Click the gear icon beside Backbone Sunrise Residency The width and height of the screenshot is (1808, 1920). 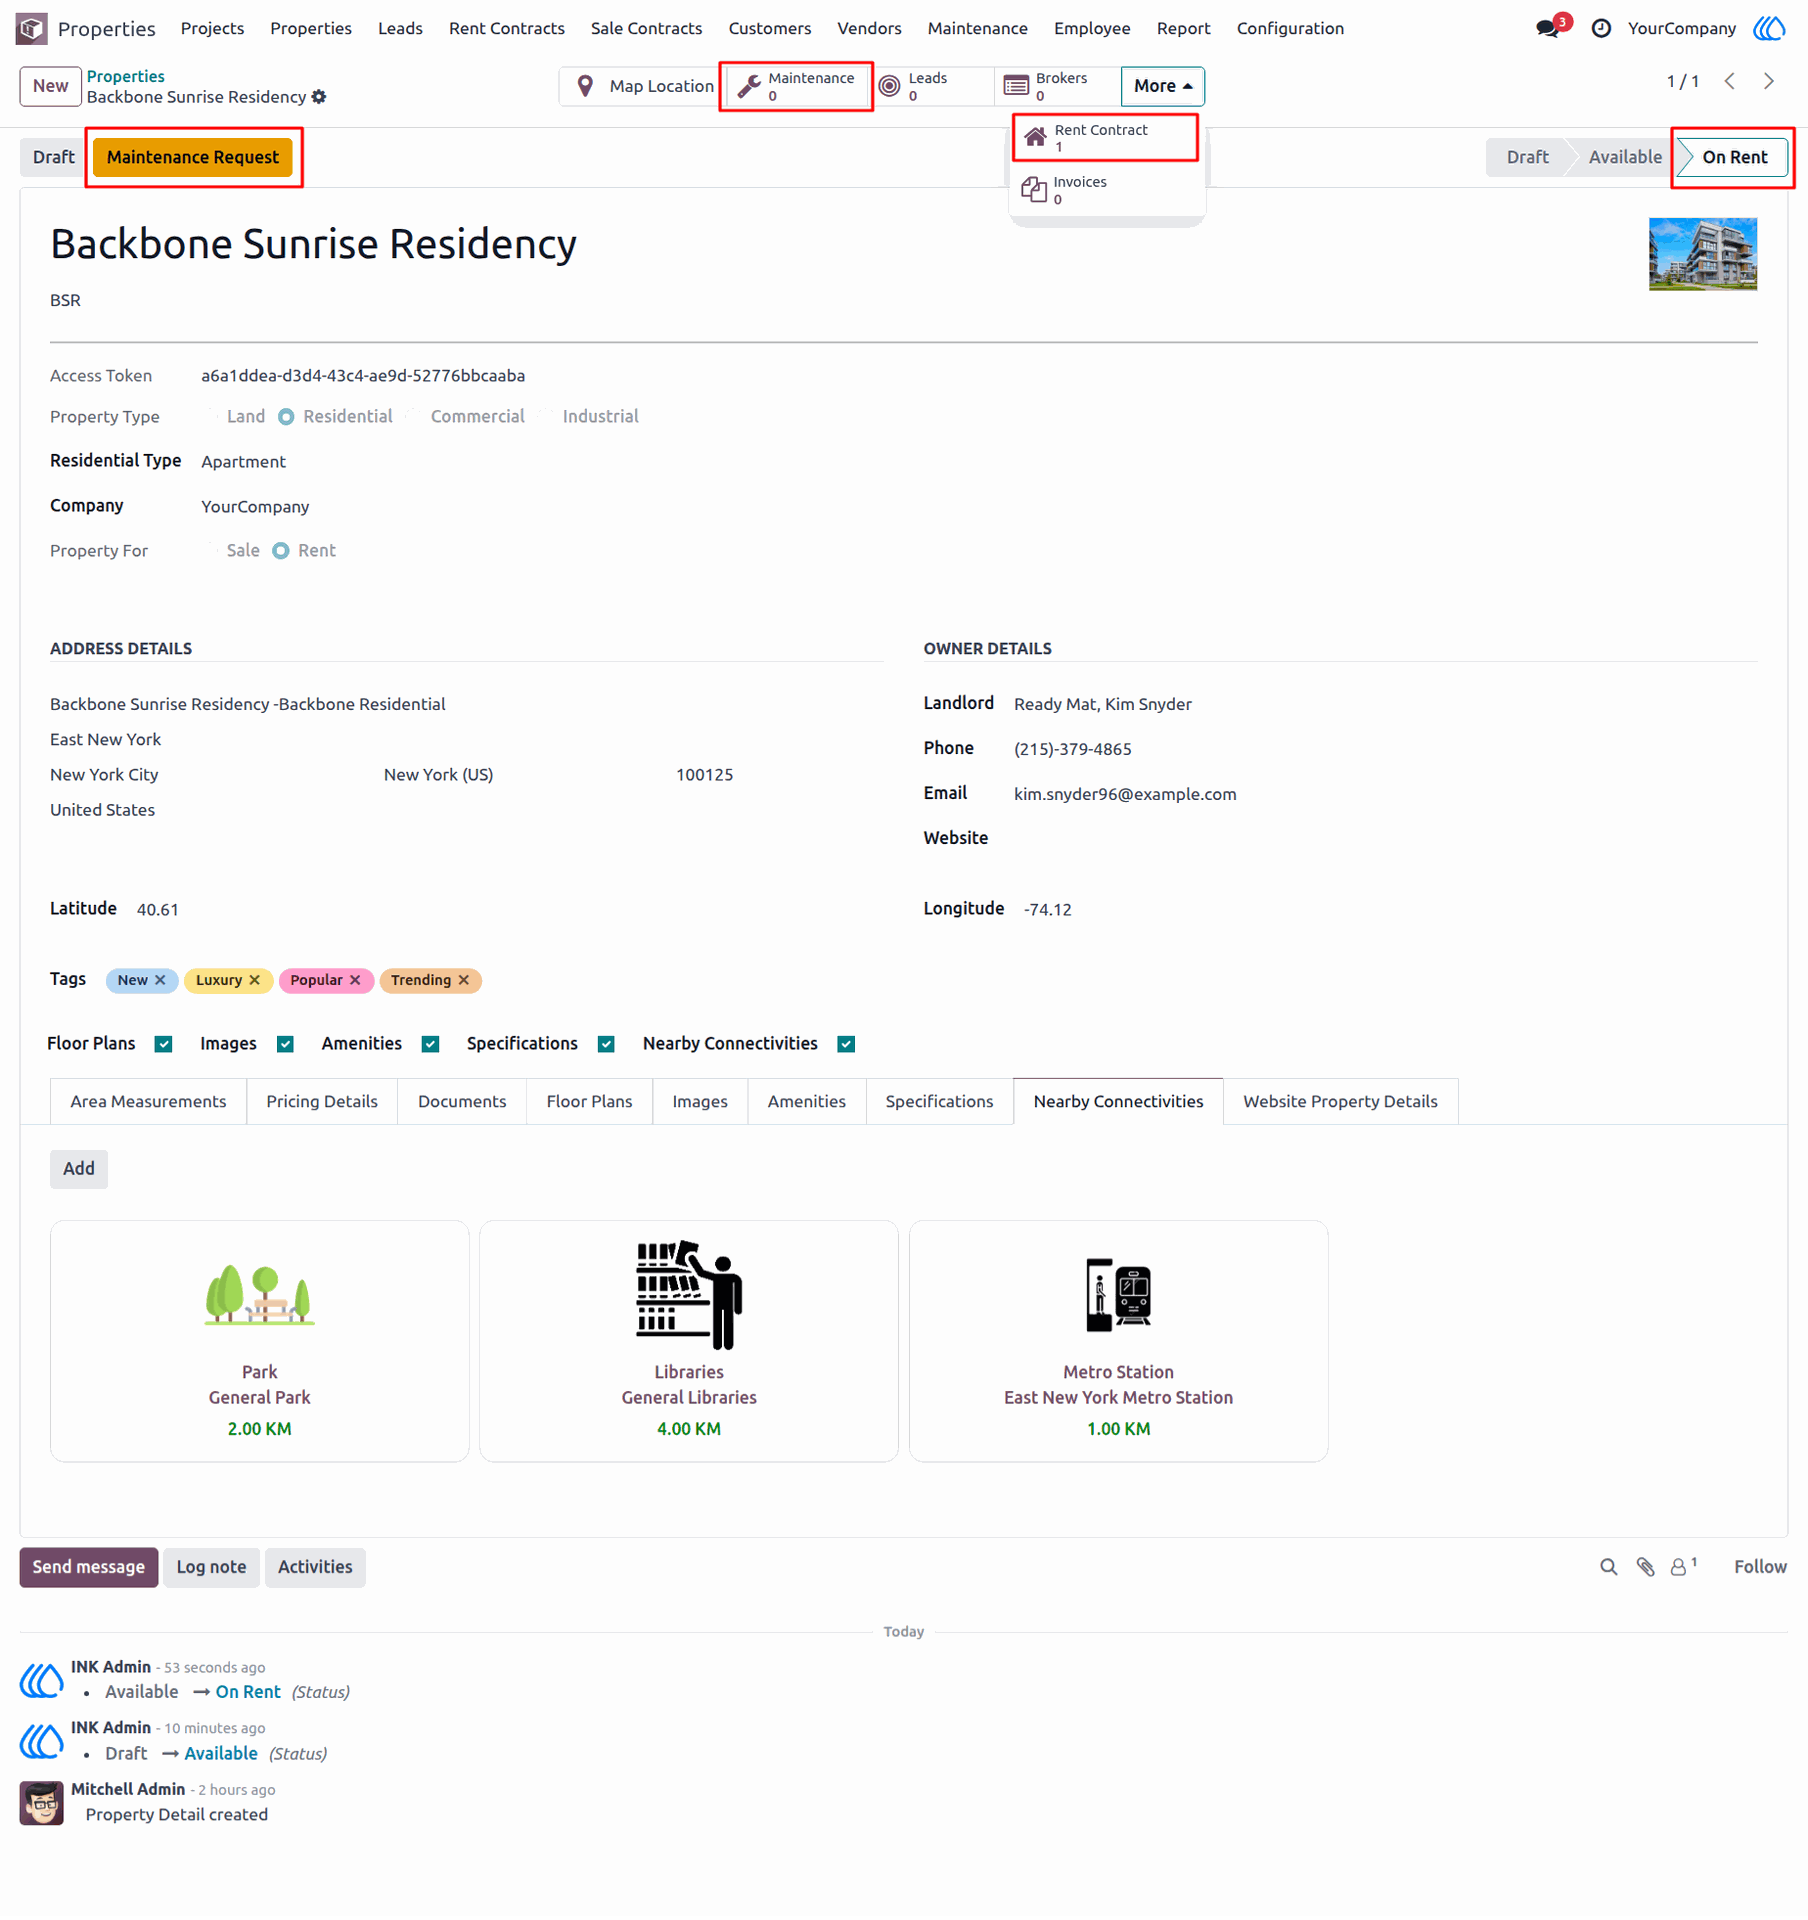319,97
